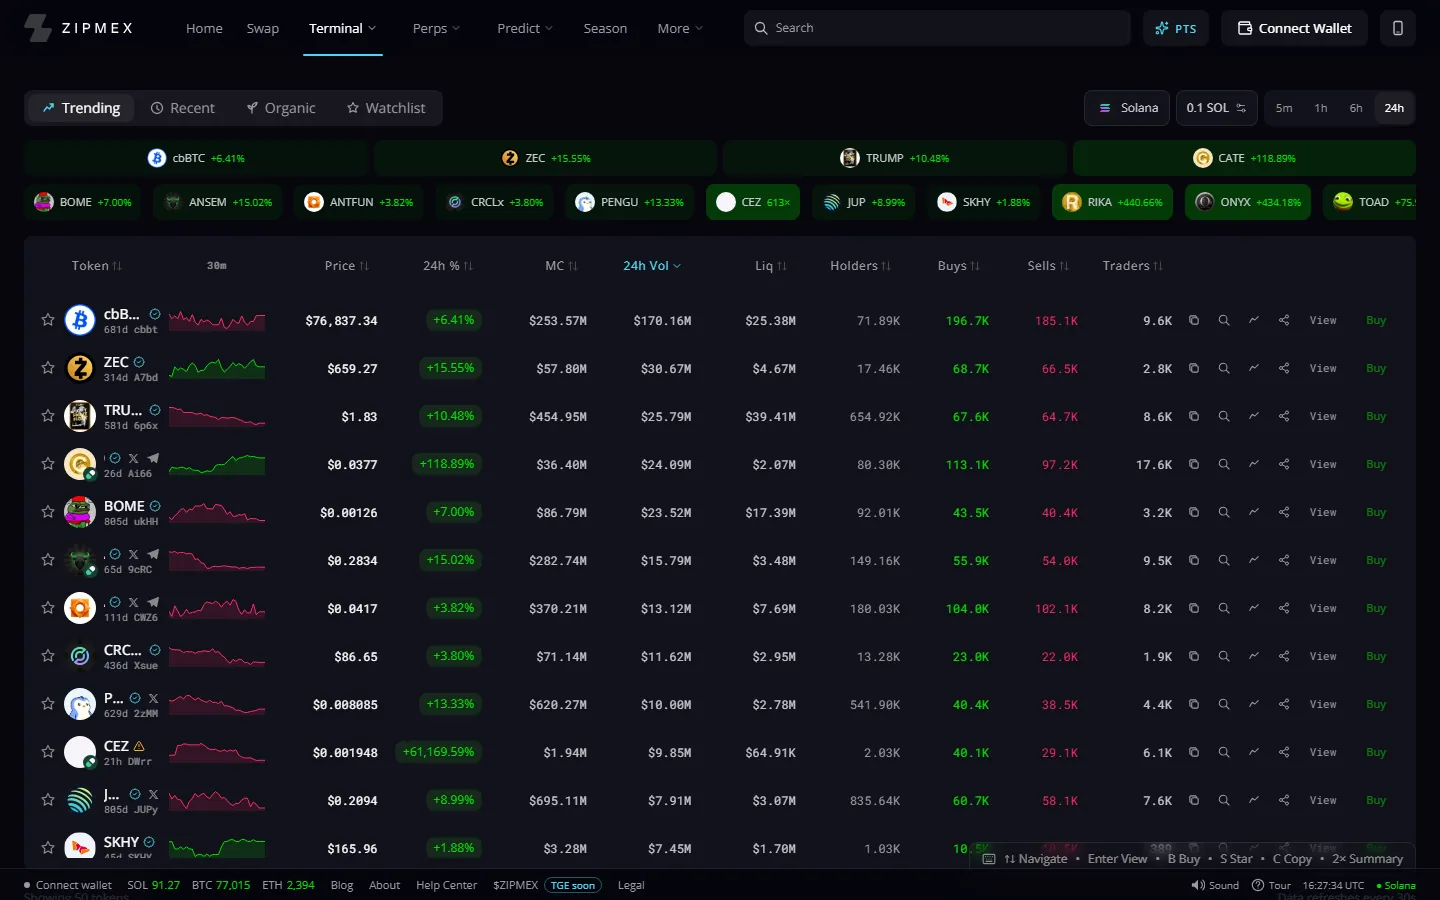The image size is (1440, 900).
Task: Click the copy icon in the PENGU row
Action: 1193,704
